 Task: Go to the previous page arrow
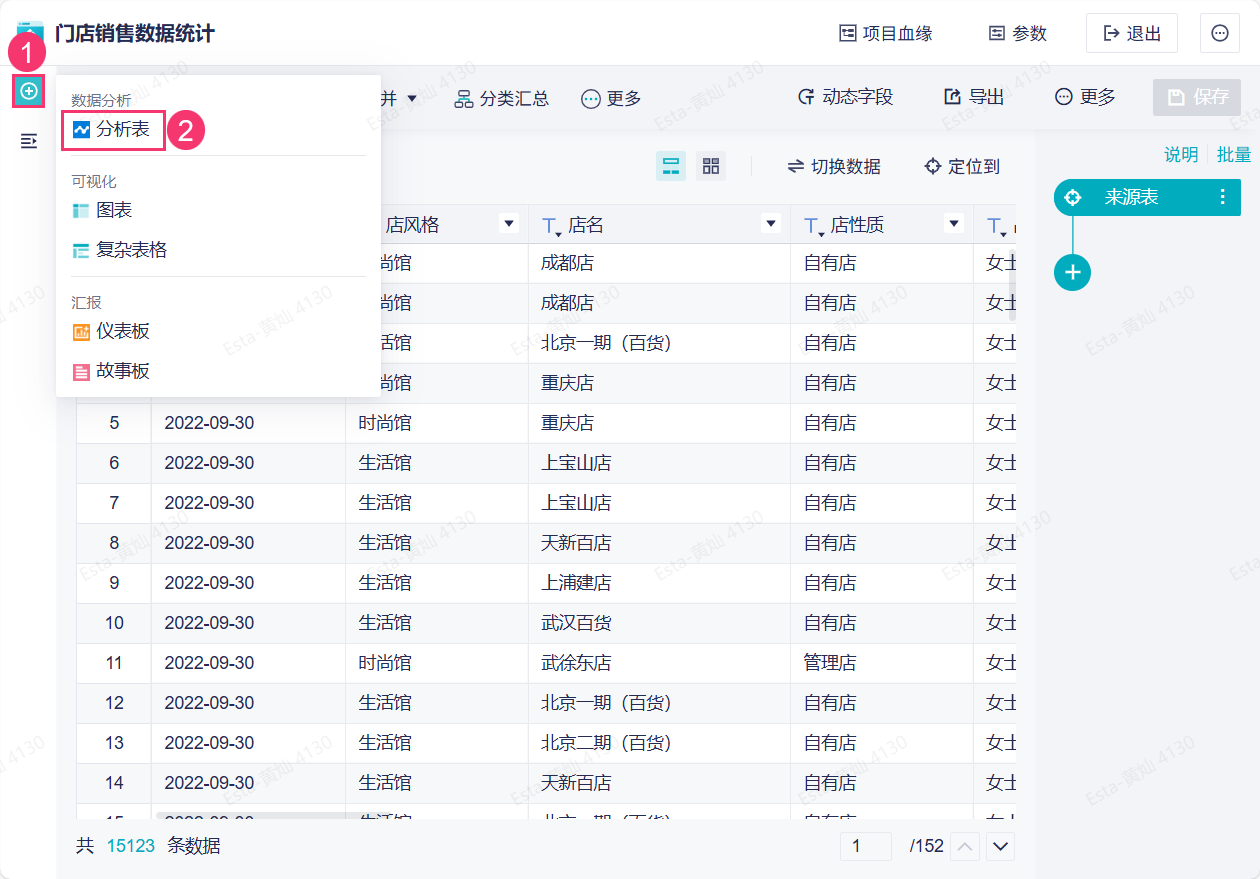tap(965, 846)
